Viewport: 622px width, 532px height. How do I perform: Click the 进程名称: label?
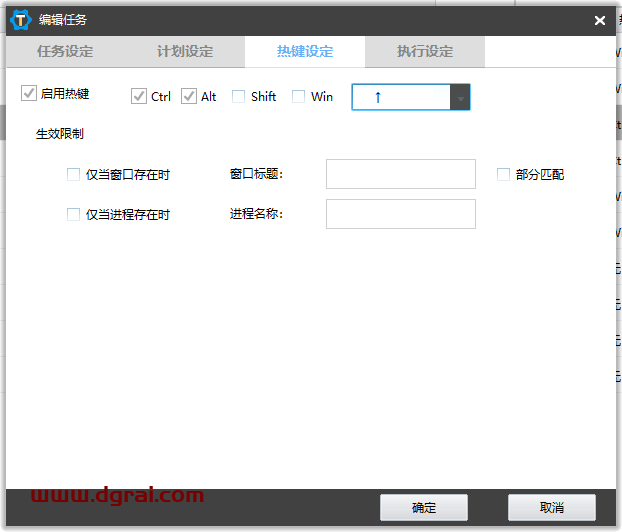pos(256,214)
